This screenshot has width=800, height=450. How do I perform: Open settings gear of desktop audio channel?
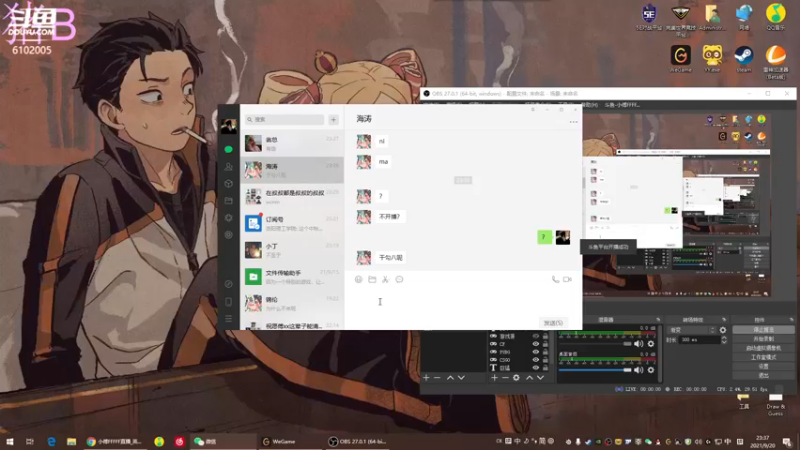point(651,370)
